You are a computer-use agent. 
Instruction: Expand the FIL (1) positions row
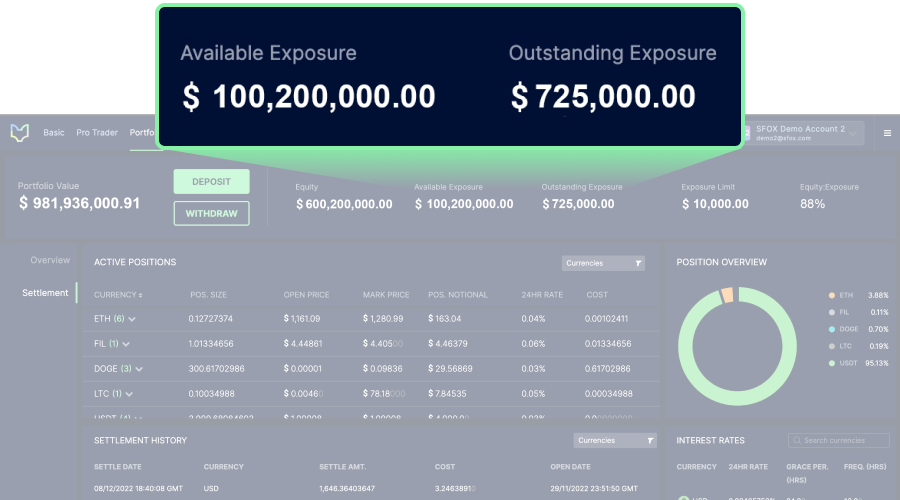pos(126,344)
